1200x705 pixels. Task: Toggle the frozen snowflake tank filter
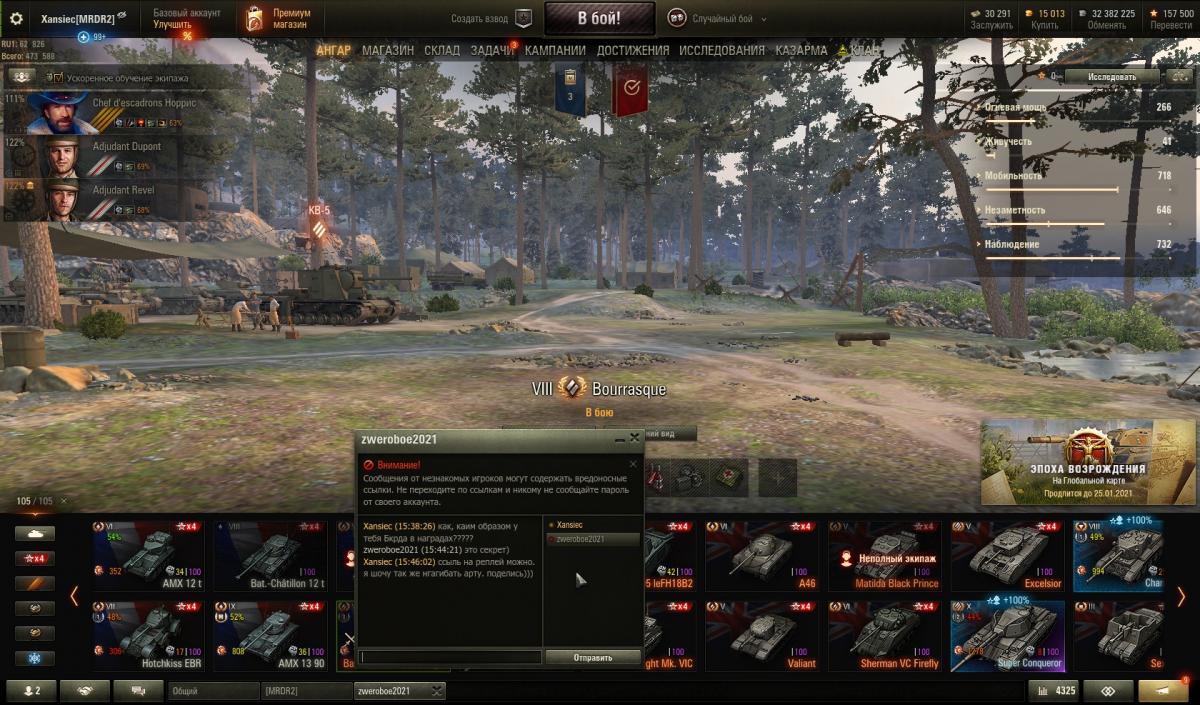click(35, 658)
